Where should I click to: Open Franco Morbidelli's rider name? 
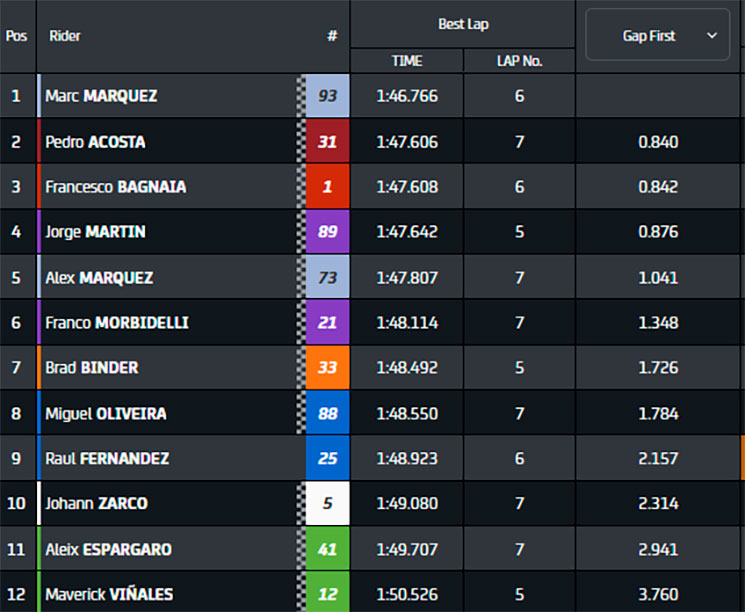[117, 323]
